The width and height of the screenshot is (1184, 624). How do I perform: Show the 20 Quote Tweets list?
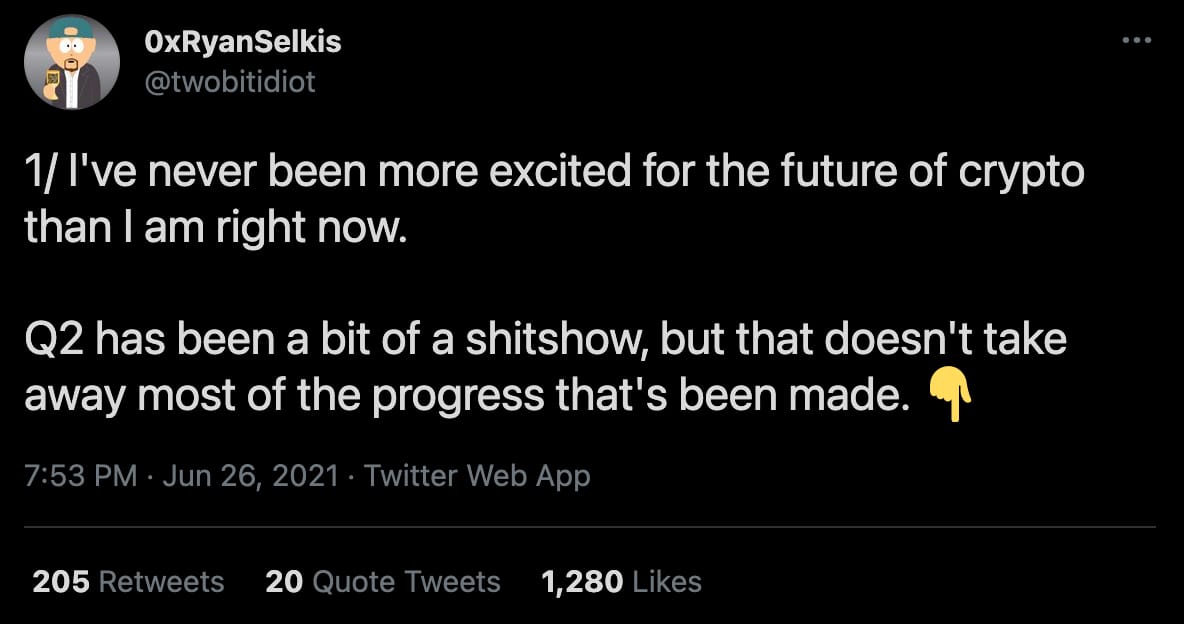click(x=383, y=582)
